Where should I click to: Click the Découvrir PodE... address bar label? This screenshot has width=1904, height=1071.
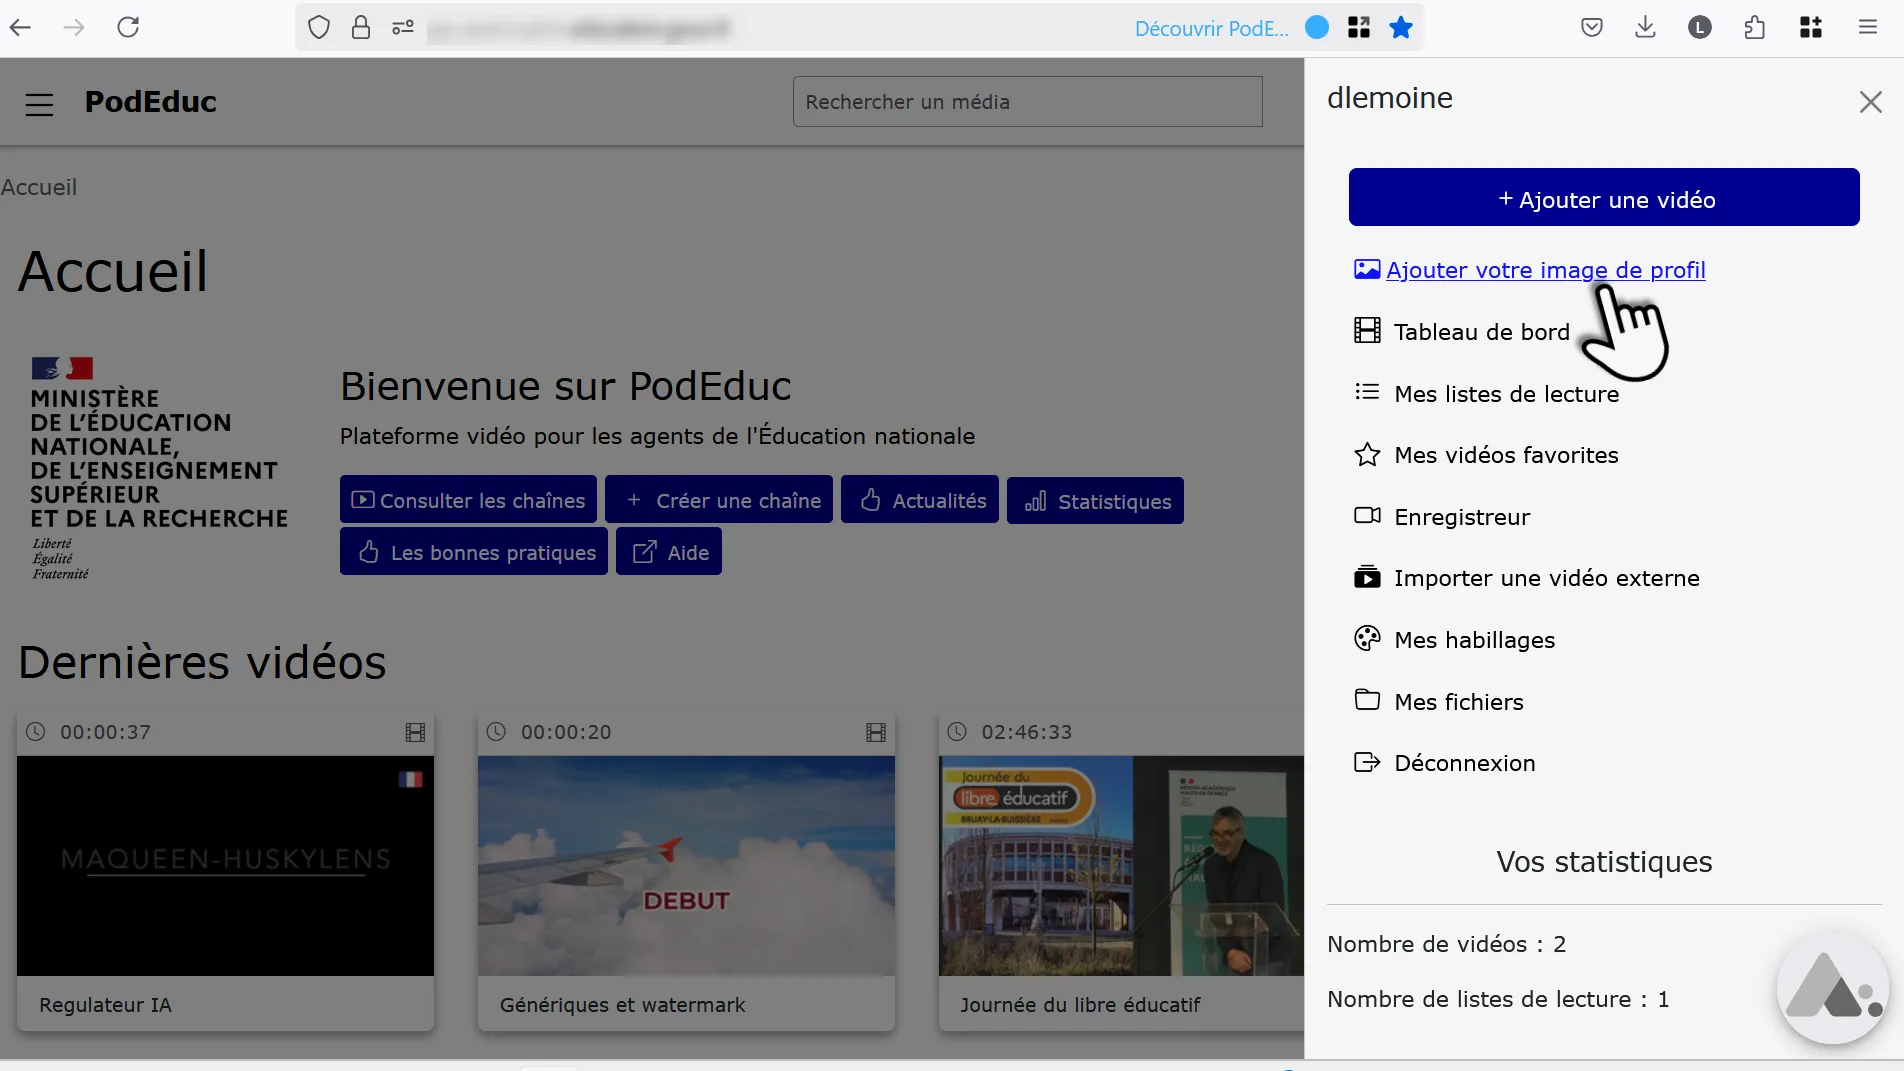pos(1211,28)
